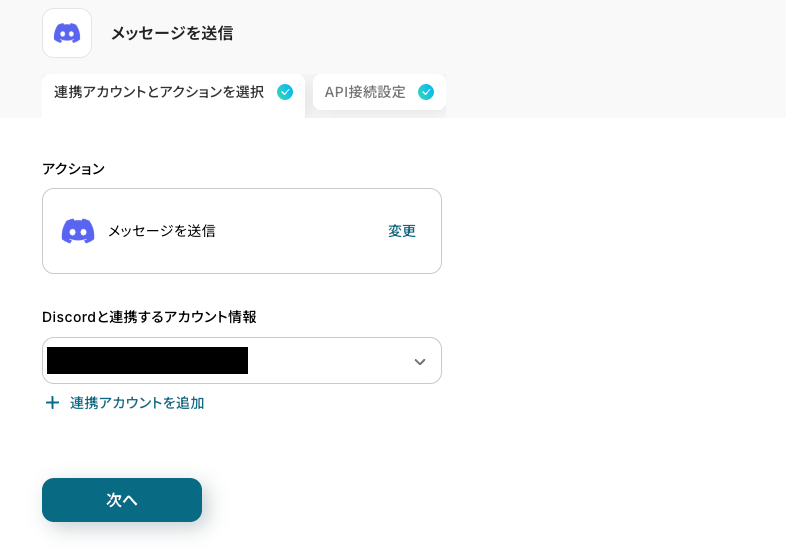Click the plus icon beside 連携アカウントを追加

52,403
